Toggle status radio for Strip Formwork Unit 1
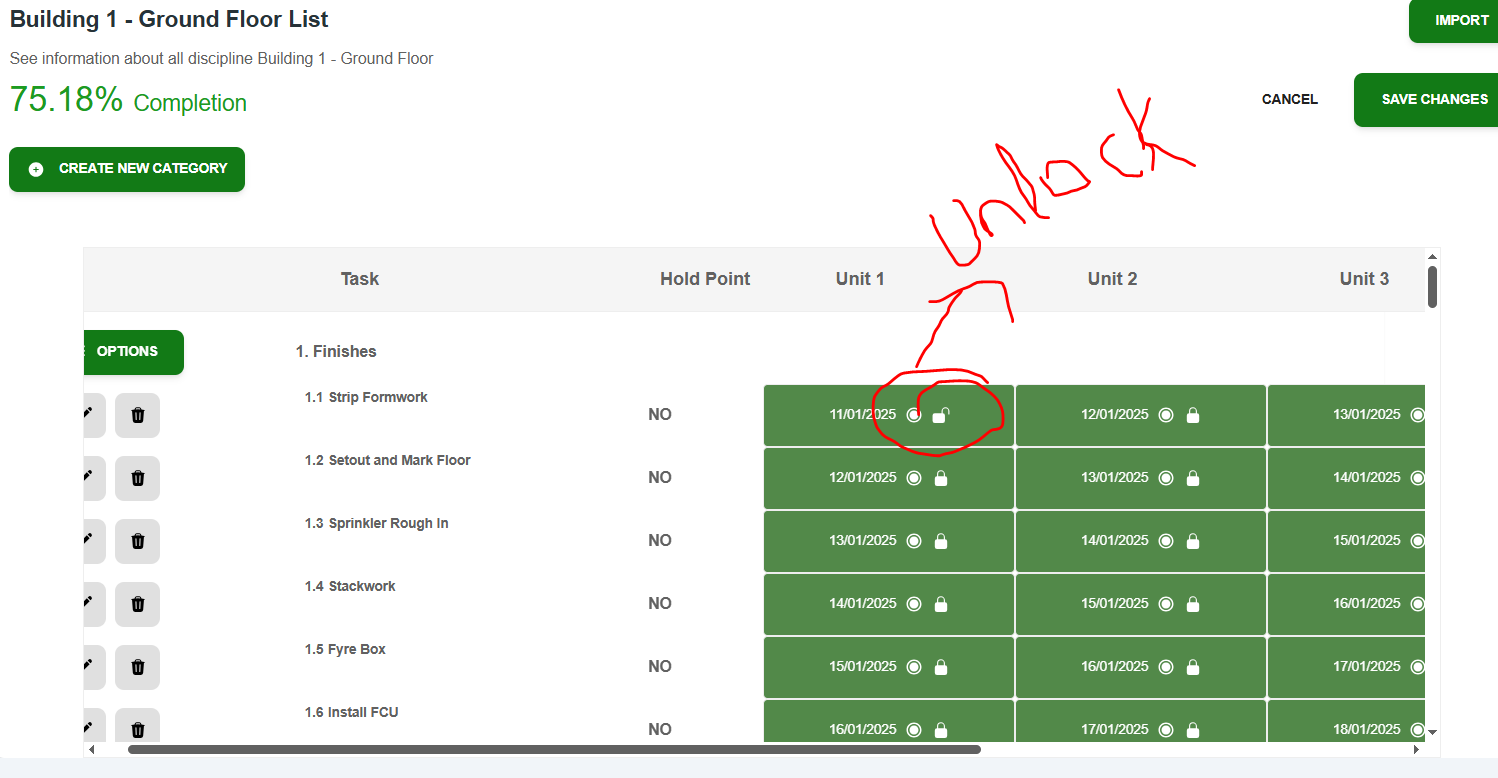The width and height of the screenshot is (1498, 778). (914, 416)
